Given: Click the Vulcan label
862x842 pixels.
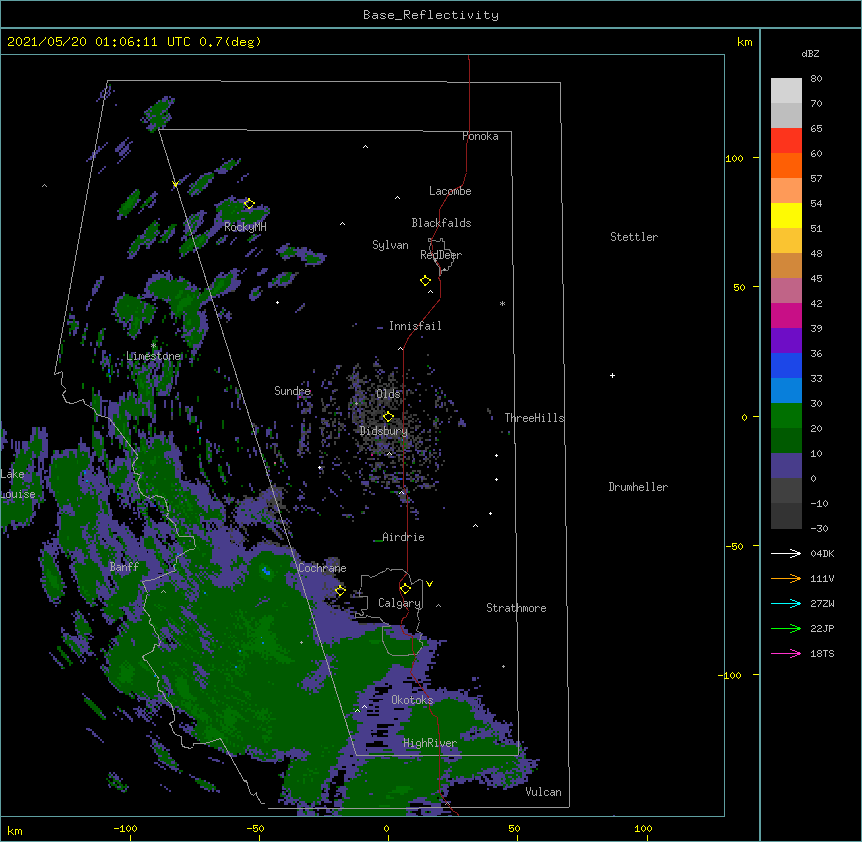Looking at the screenshot, I should click(543, 792).
